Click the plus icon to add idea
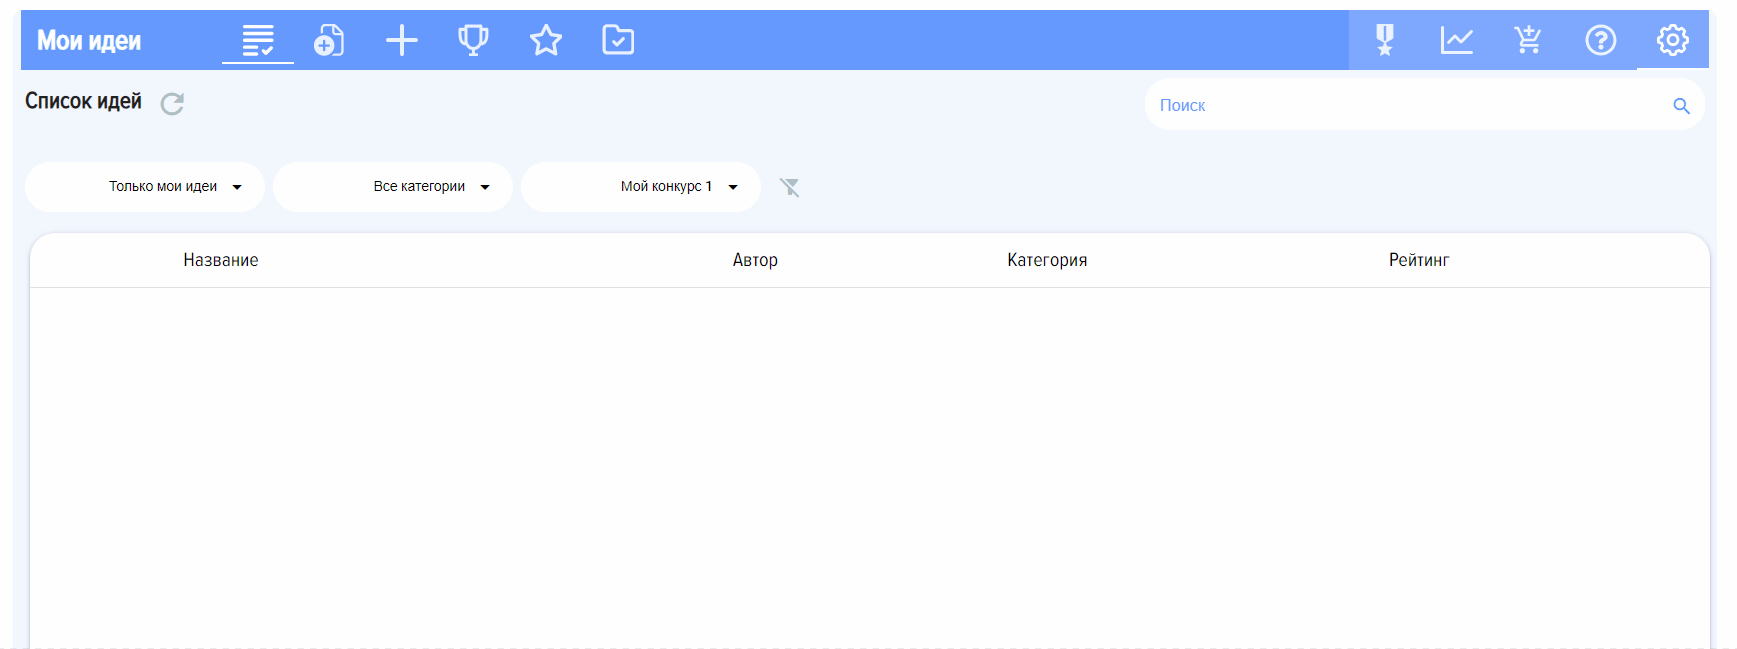This screenshot has width=1737, height=649. (x=401, y=40)
